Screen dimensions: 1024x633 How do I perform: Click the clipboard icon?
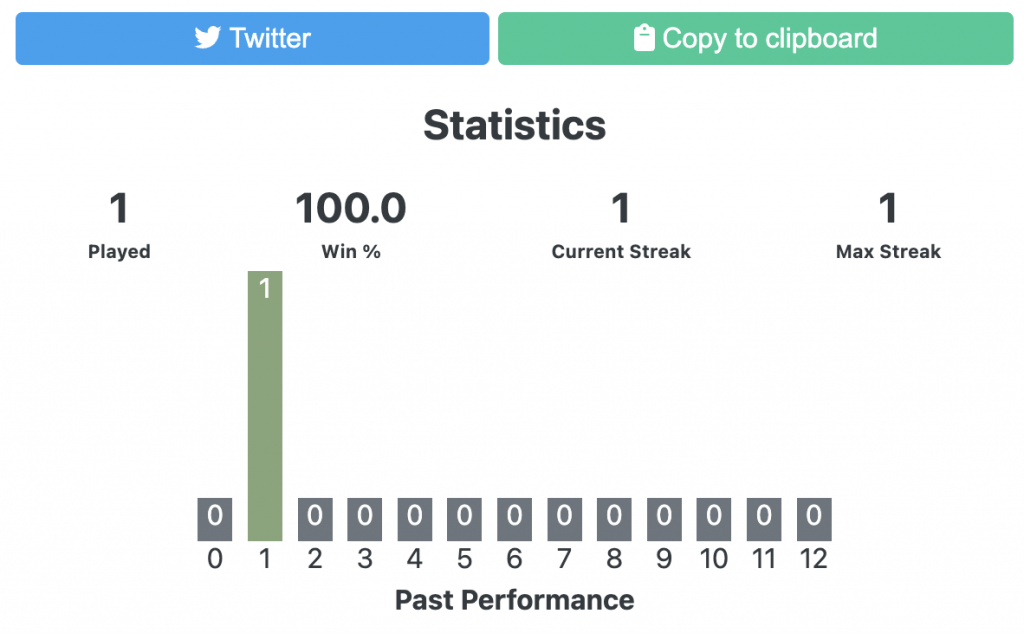click(x=643, y=38)
